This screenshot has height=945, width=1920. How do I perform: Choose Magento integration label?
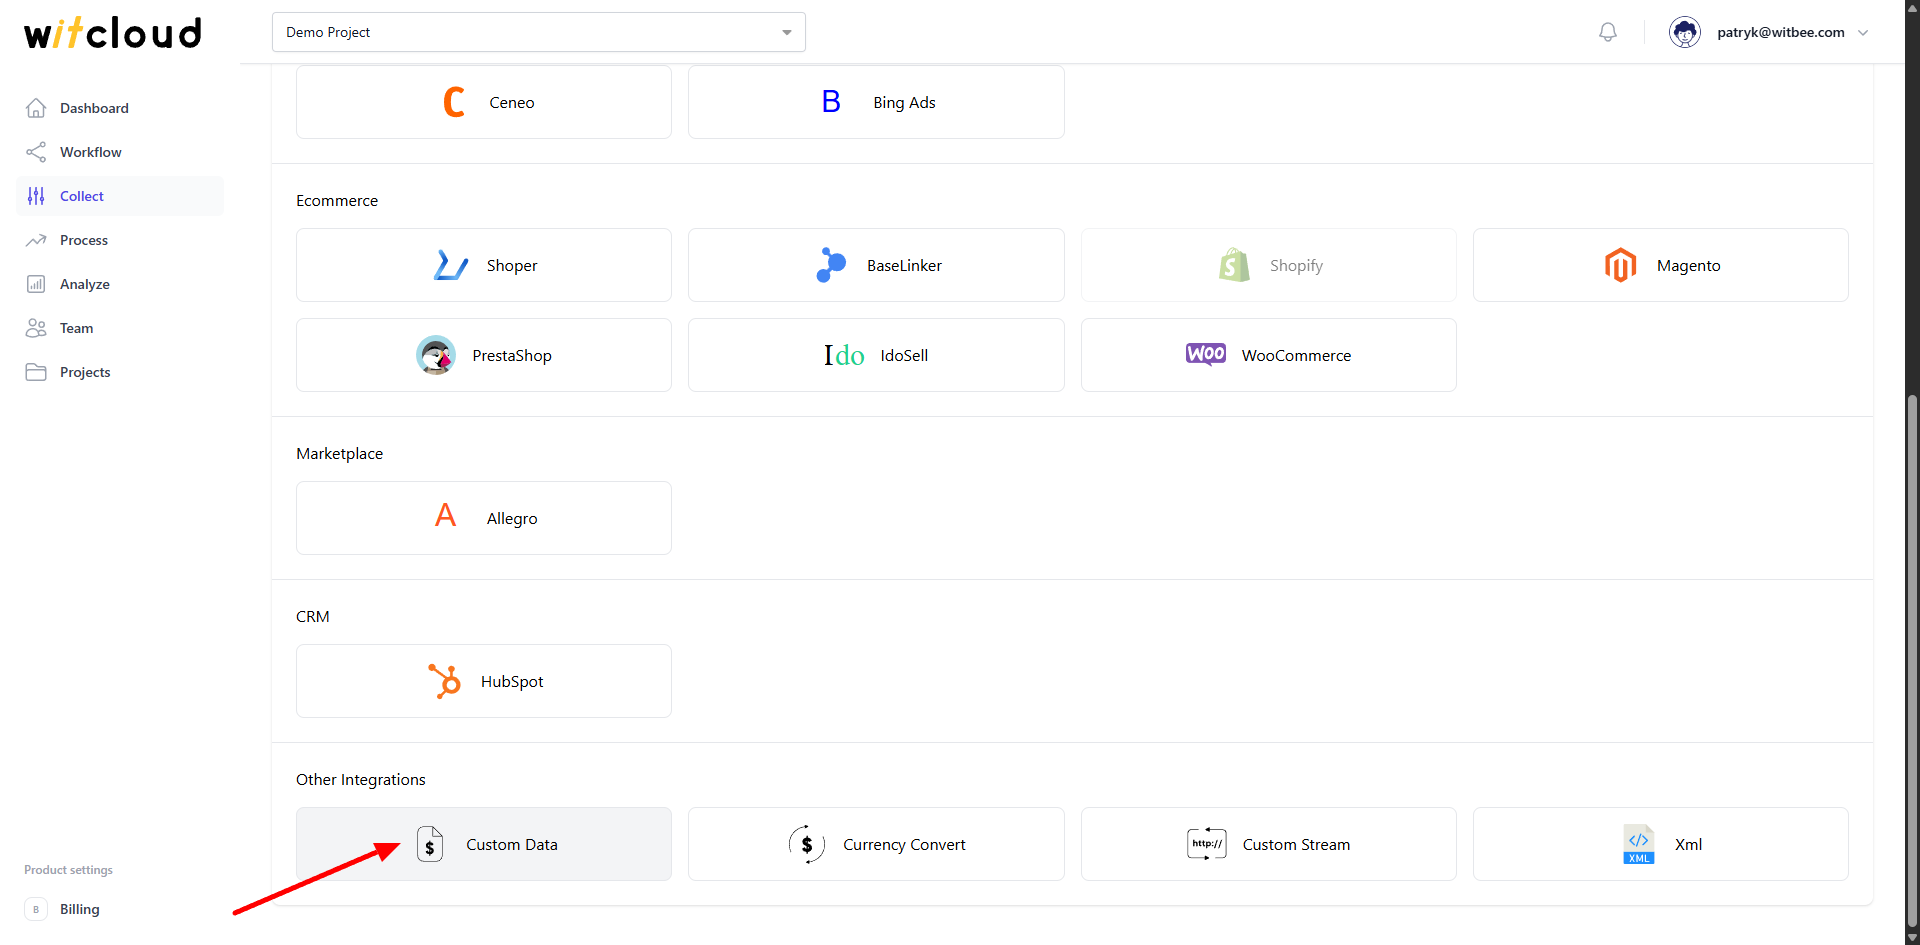coord(1688,265)
